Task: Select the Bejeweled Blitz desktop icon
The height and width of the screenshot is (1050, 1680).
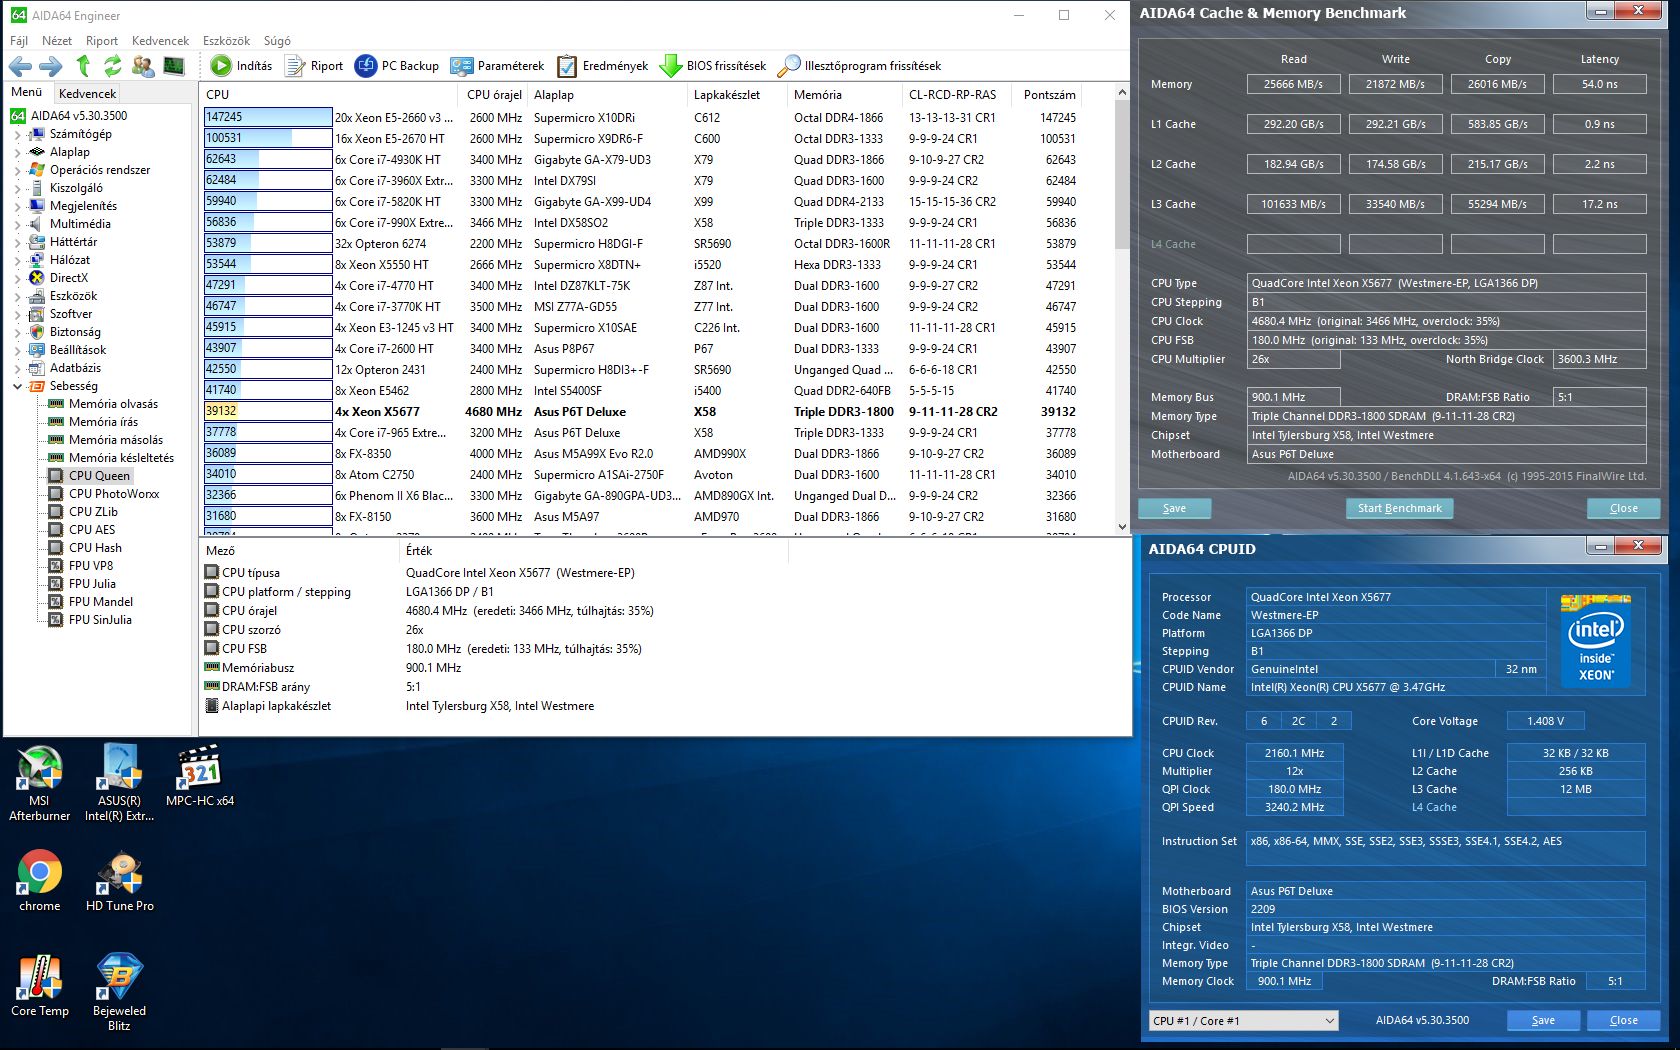Action: [119, 992]
